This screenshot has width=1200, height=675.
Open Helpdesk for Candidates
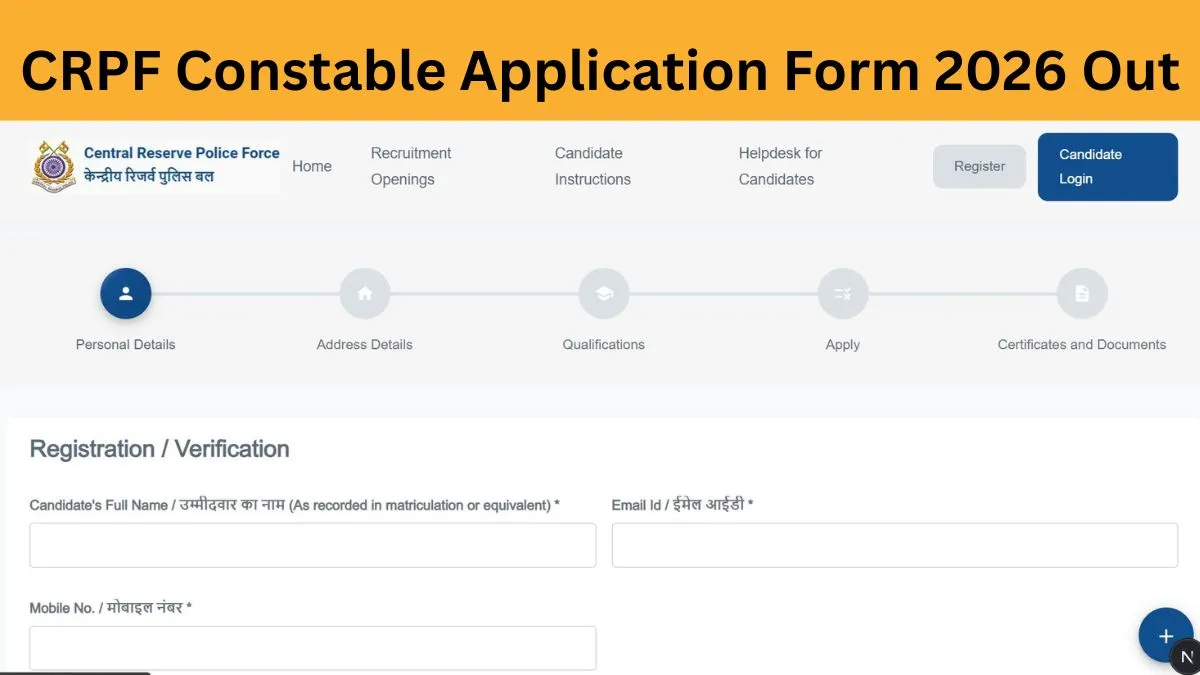tap(780, 166)
